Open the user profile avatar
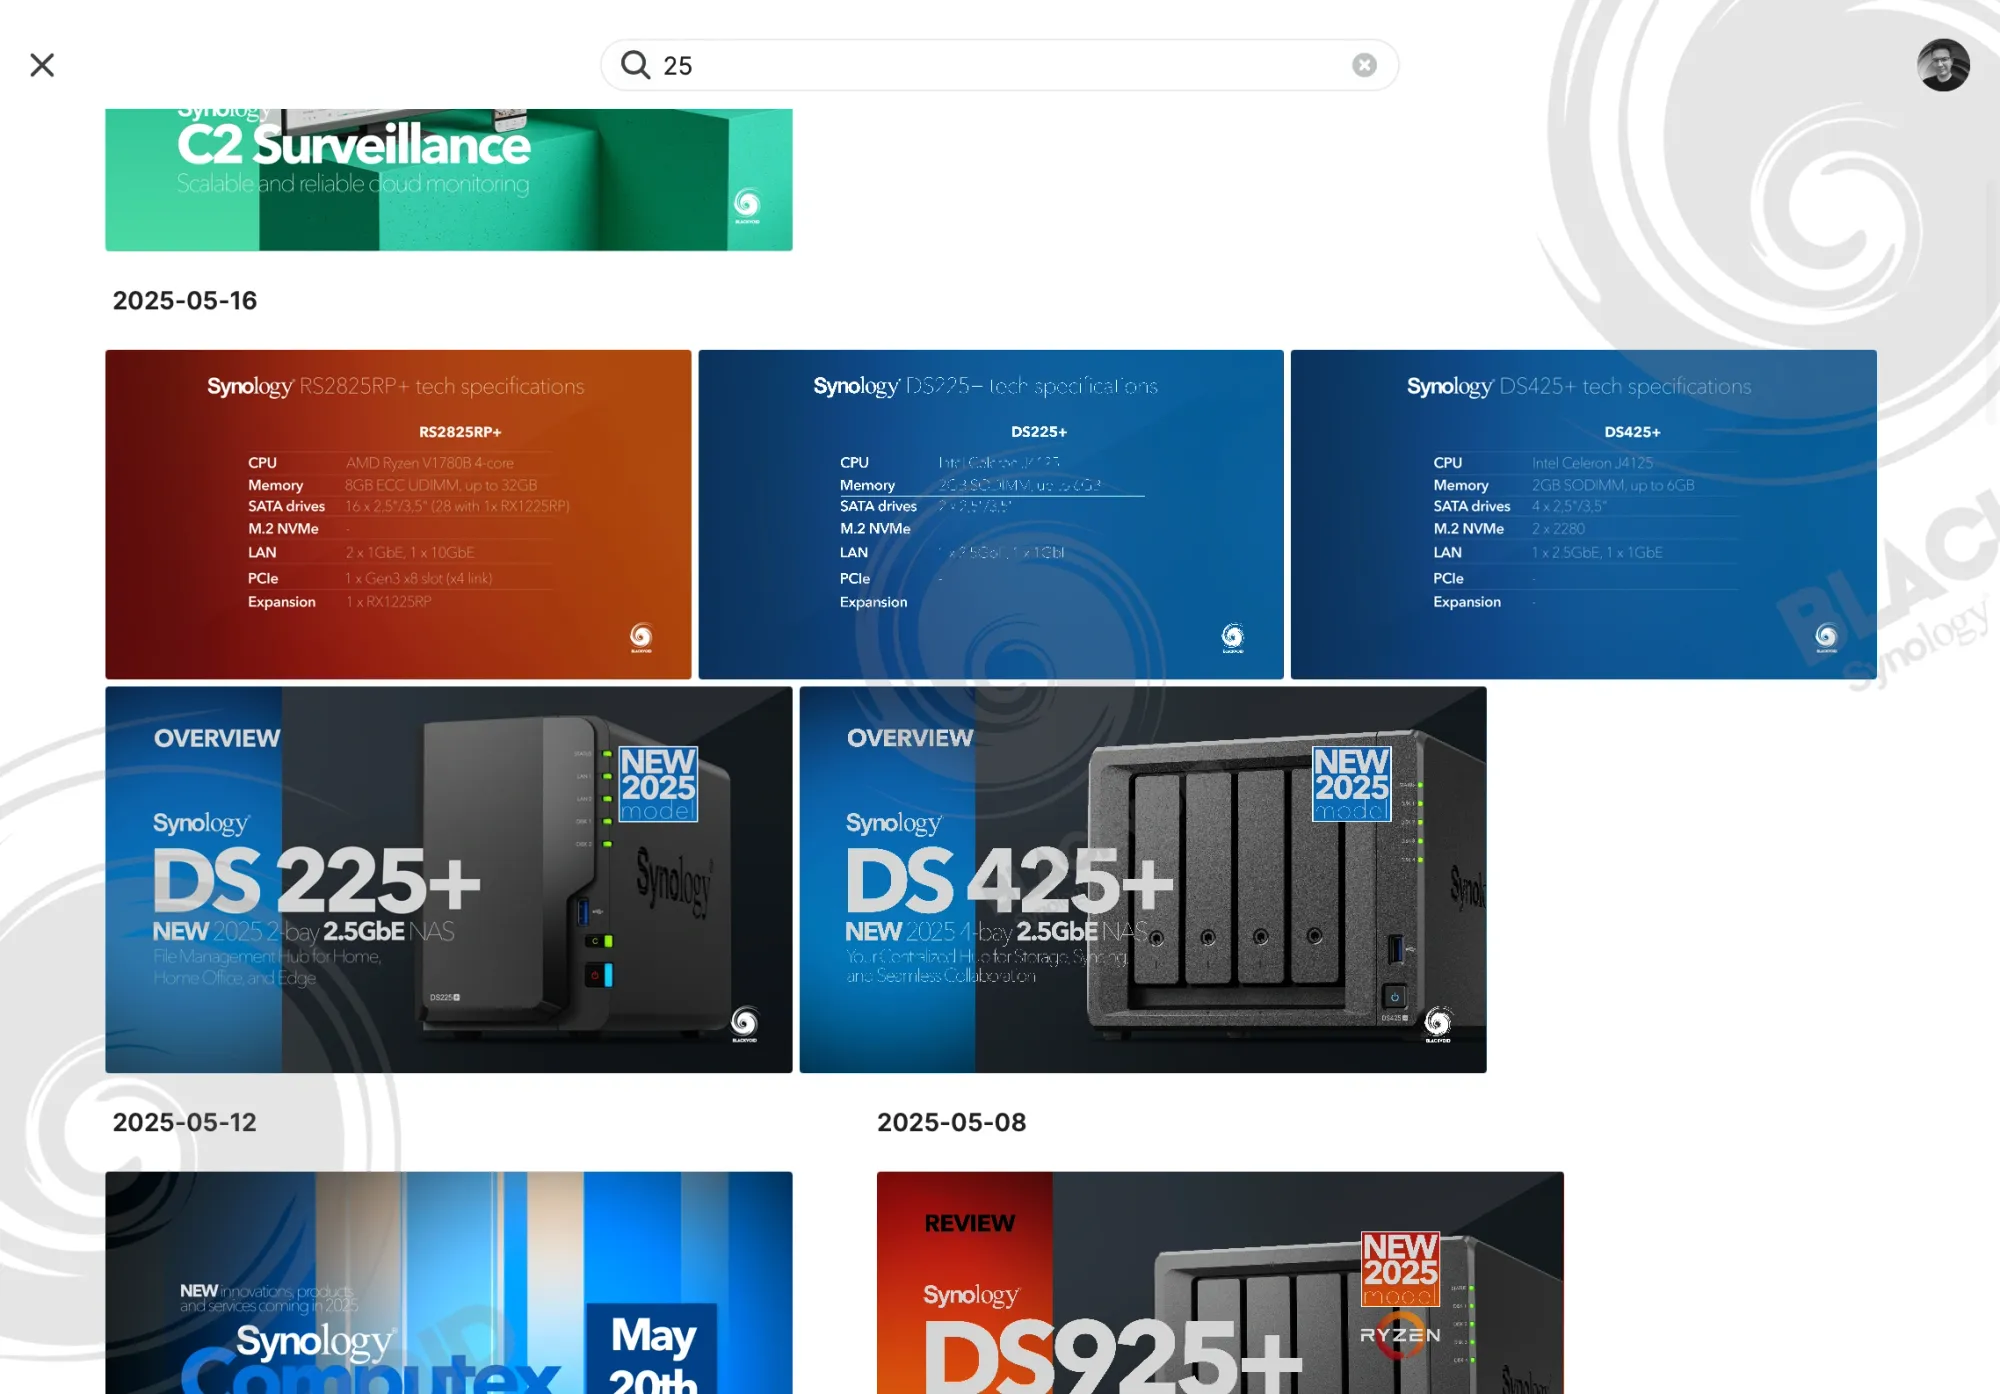The height and width of the screenshot is (1394, 2000). click(x=1943, y=65)
